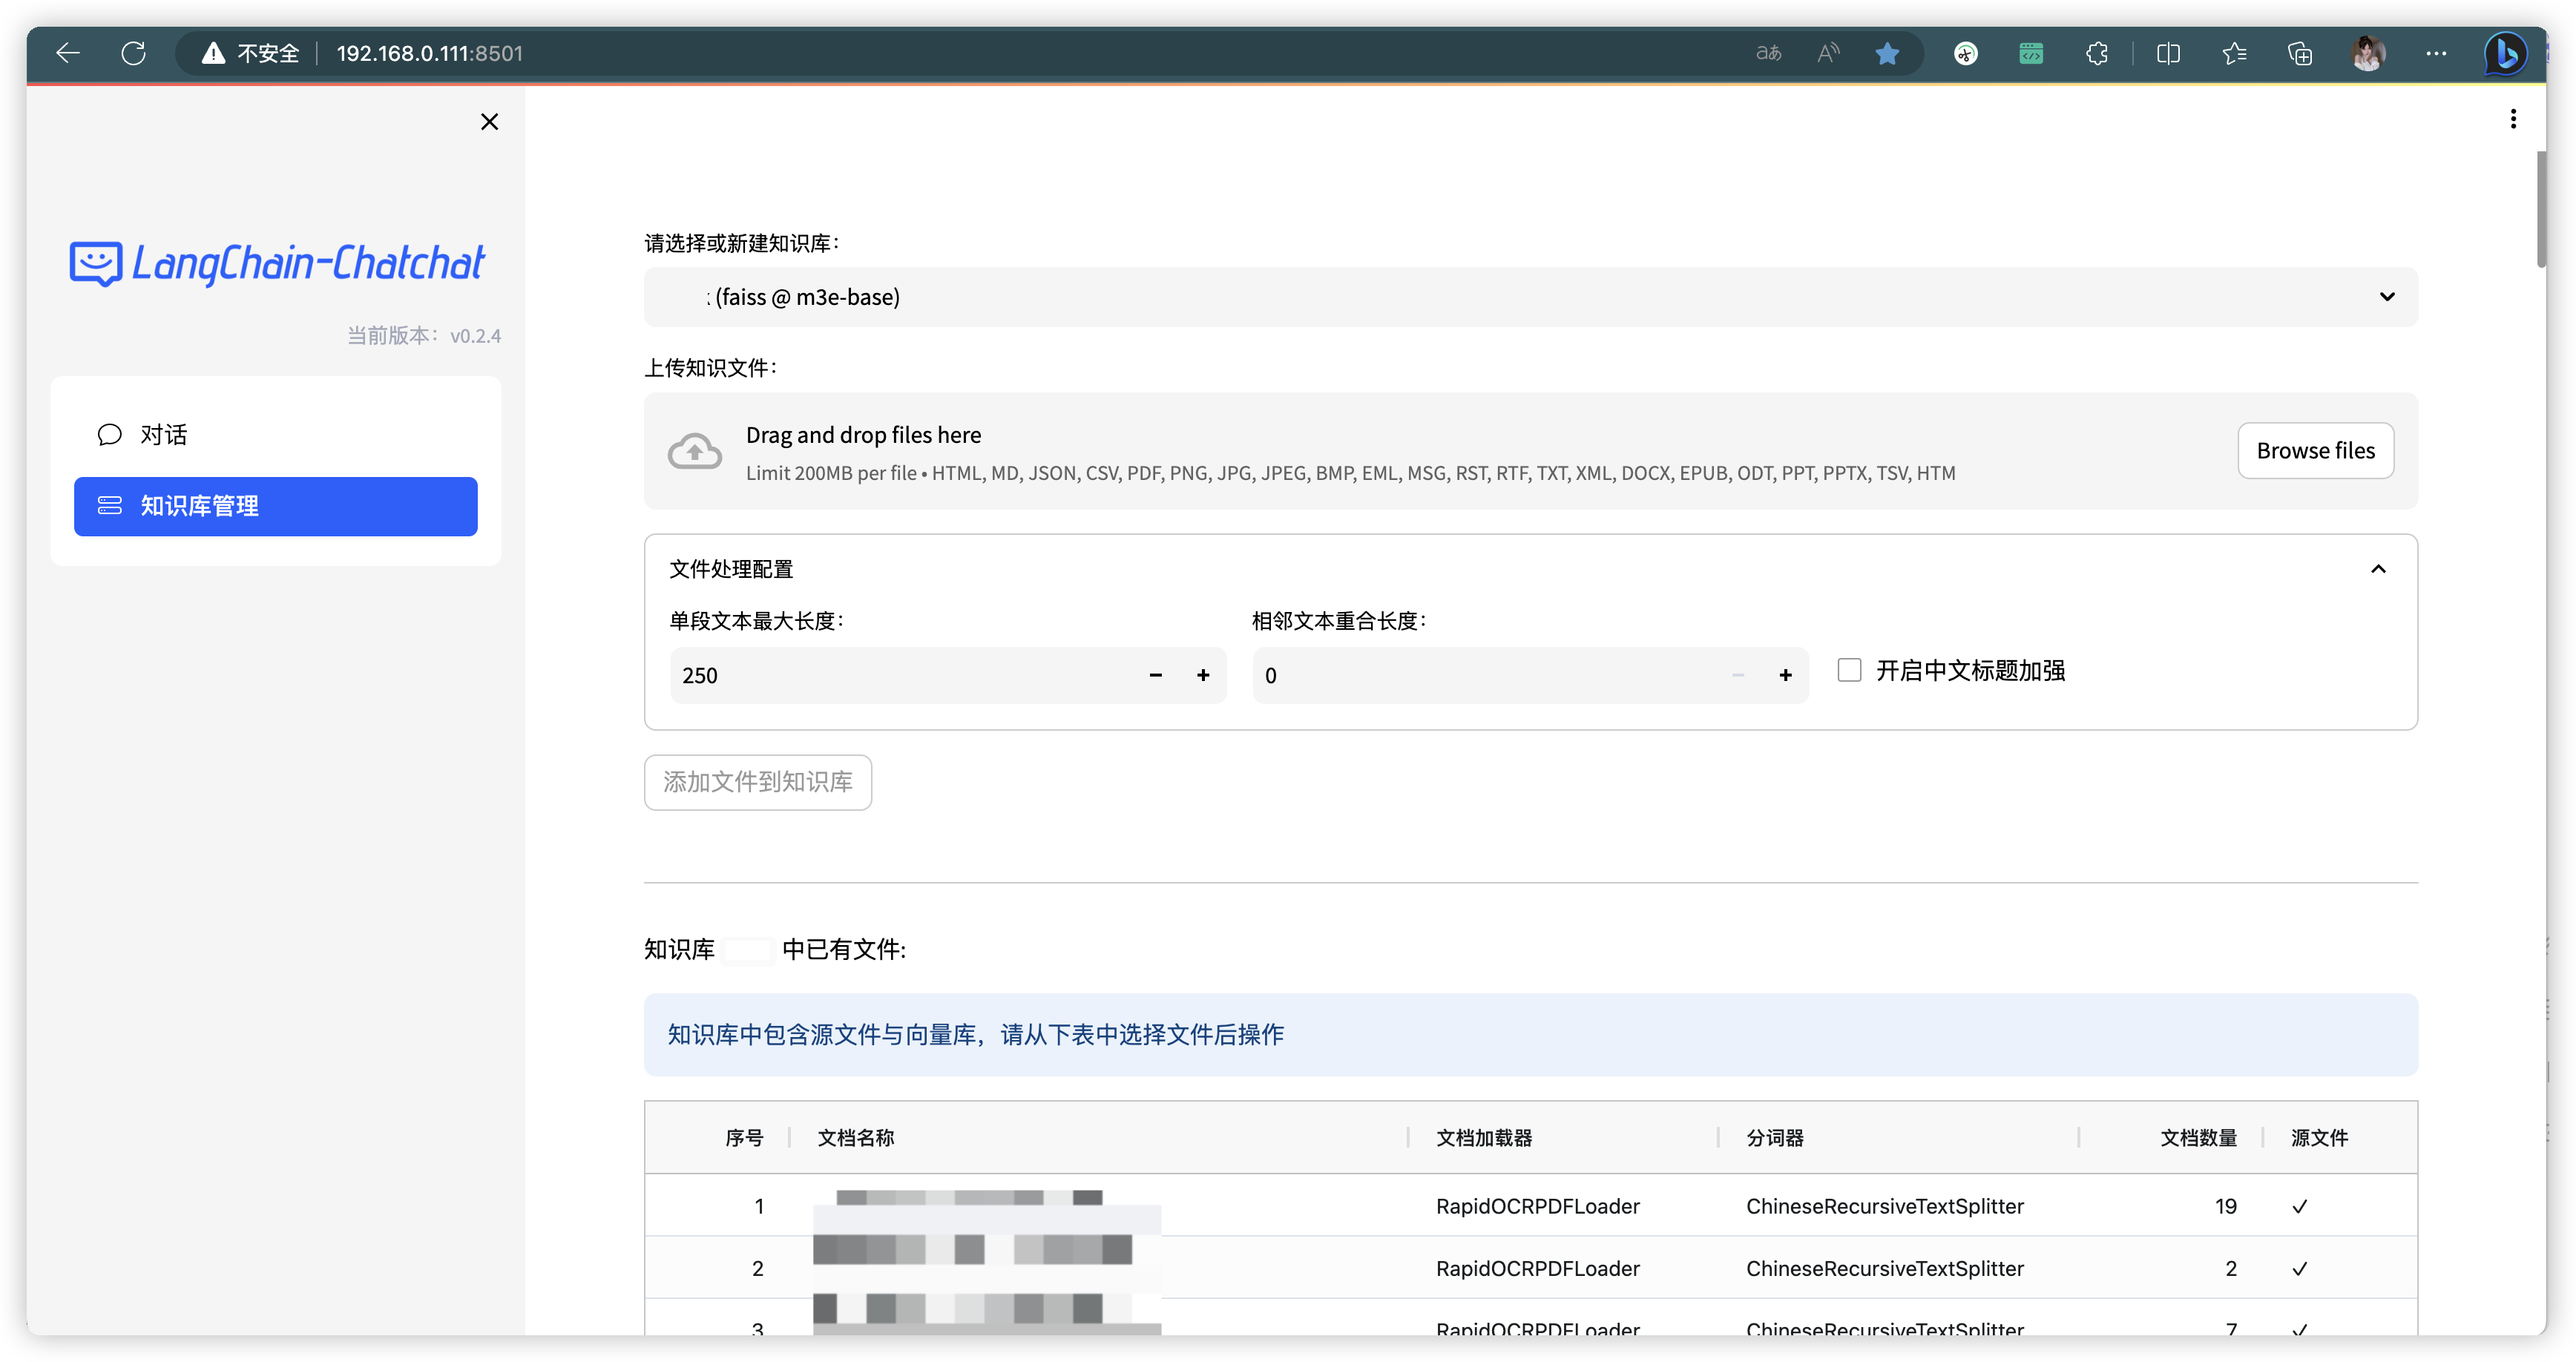Click 添加文件到知识库 button
Viewport: 2576px width, 1362px height.
(757, 782)
